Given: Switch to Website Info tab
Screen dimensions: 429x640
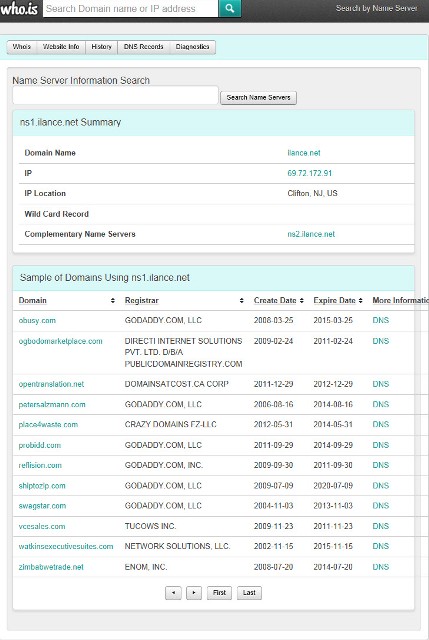Looking at the screenshot, I should 61,47.
